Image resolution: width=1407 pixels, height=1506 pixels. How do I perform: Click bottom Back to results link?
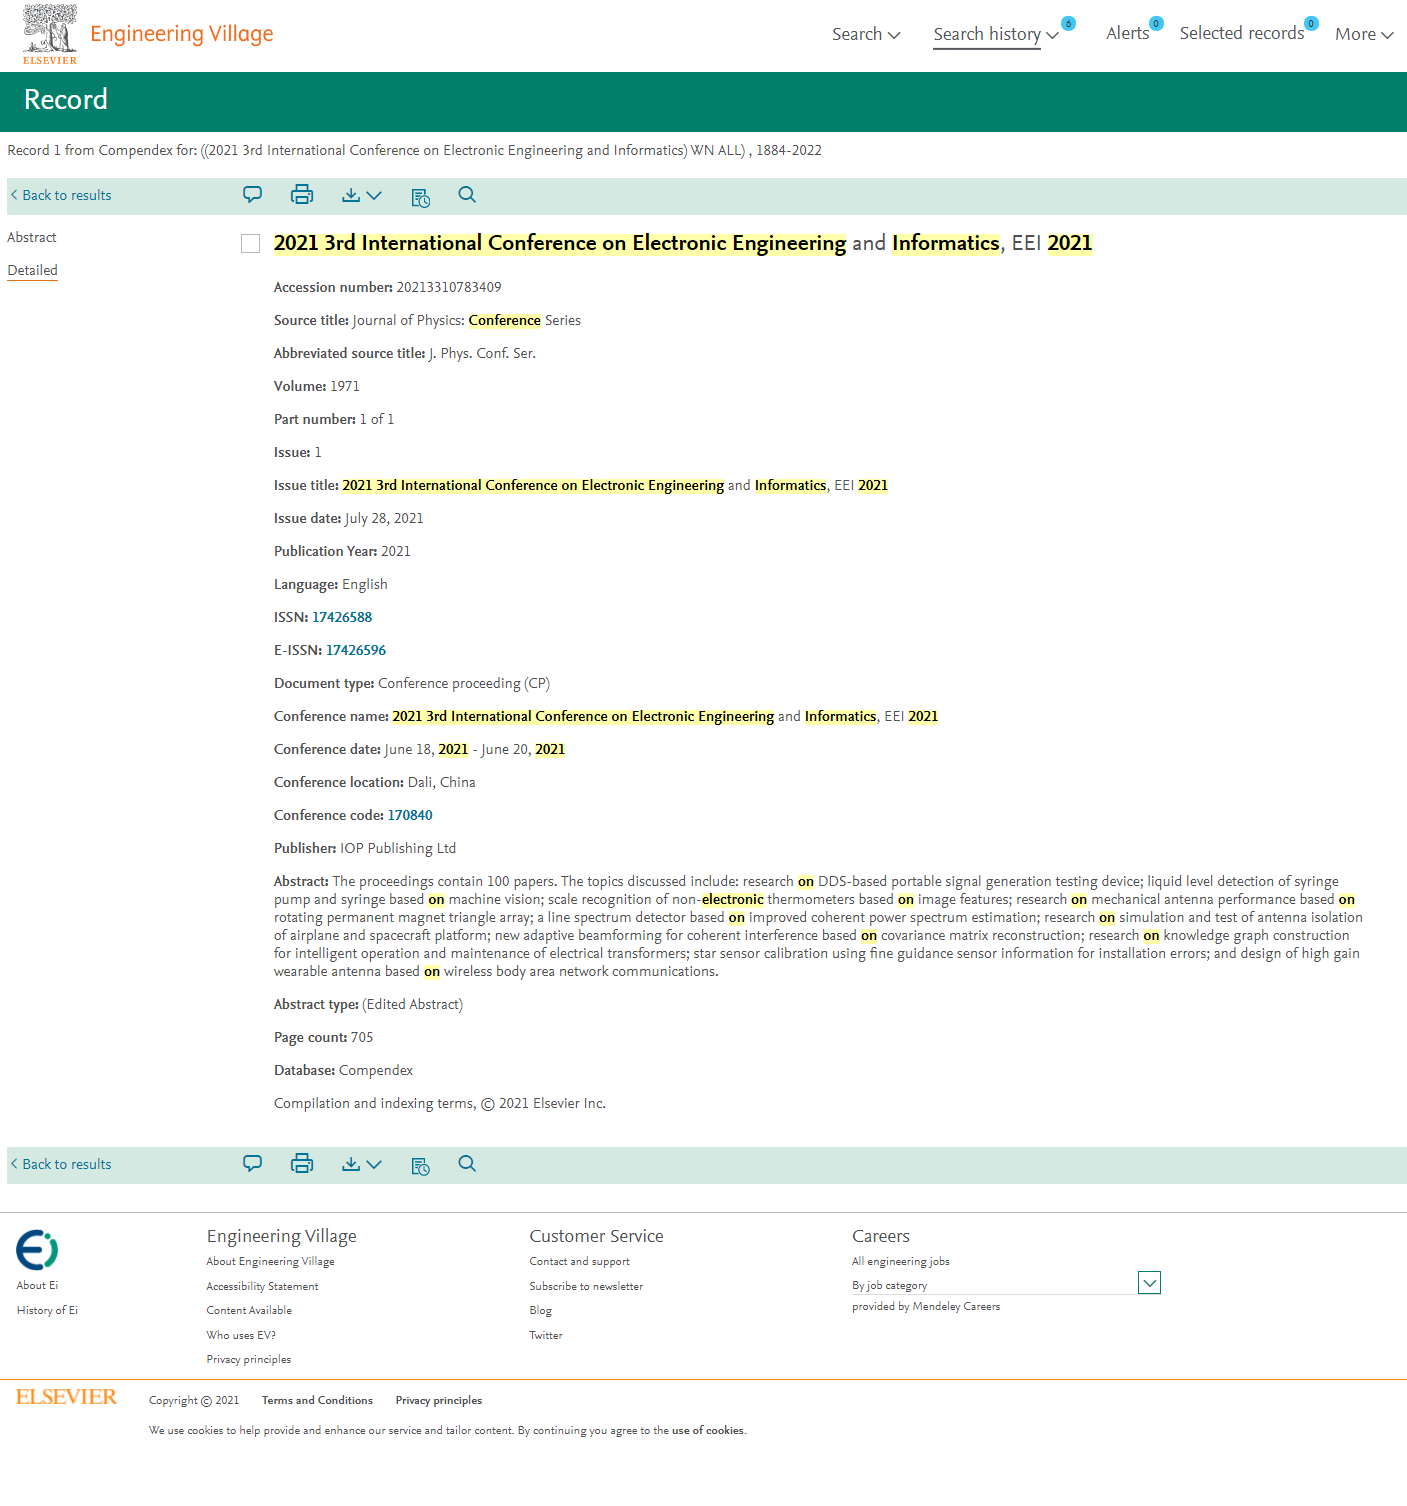(x=61, y=1164)
